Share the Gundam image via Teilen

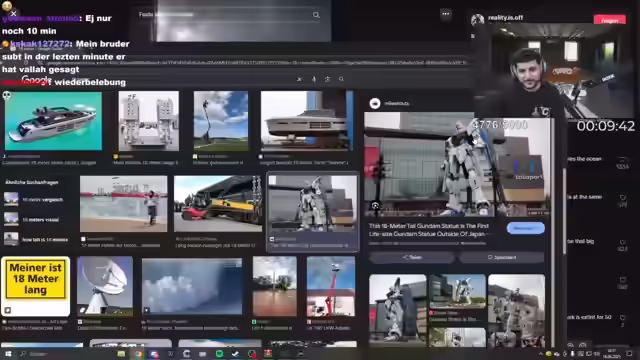[411, 257]
